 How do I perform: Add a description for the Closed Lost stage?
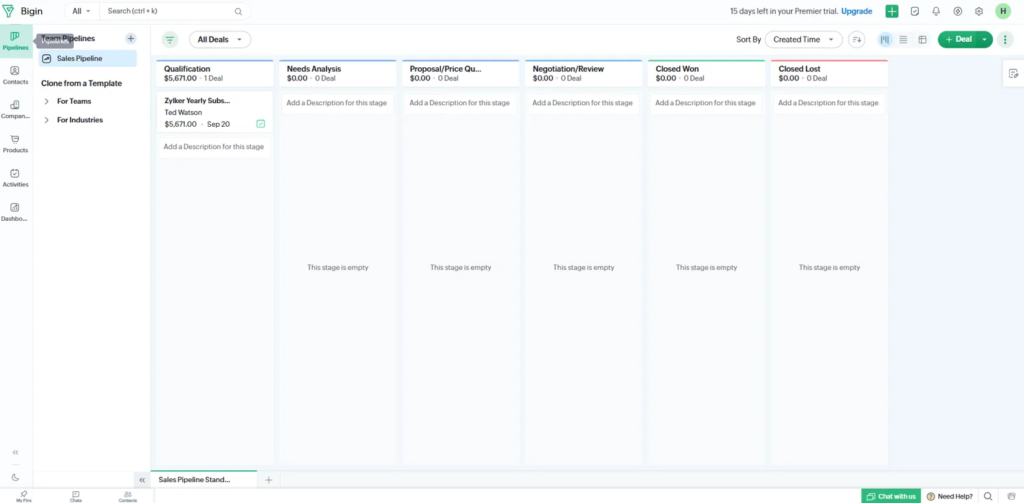tap(828, 103)
